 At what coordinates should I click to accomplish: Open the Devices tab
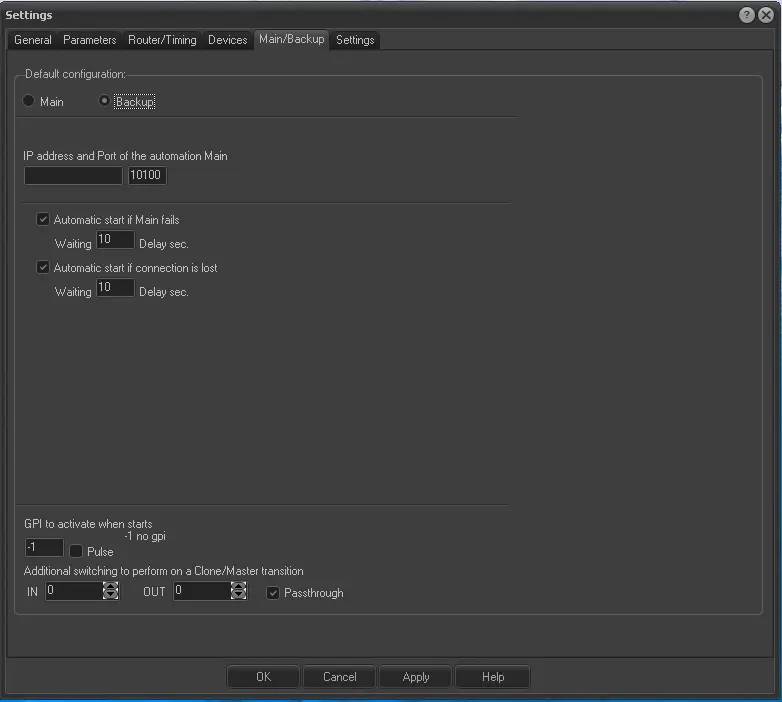pyautogui.click(x=227, y=40)
